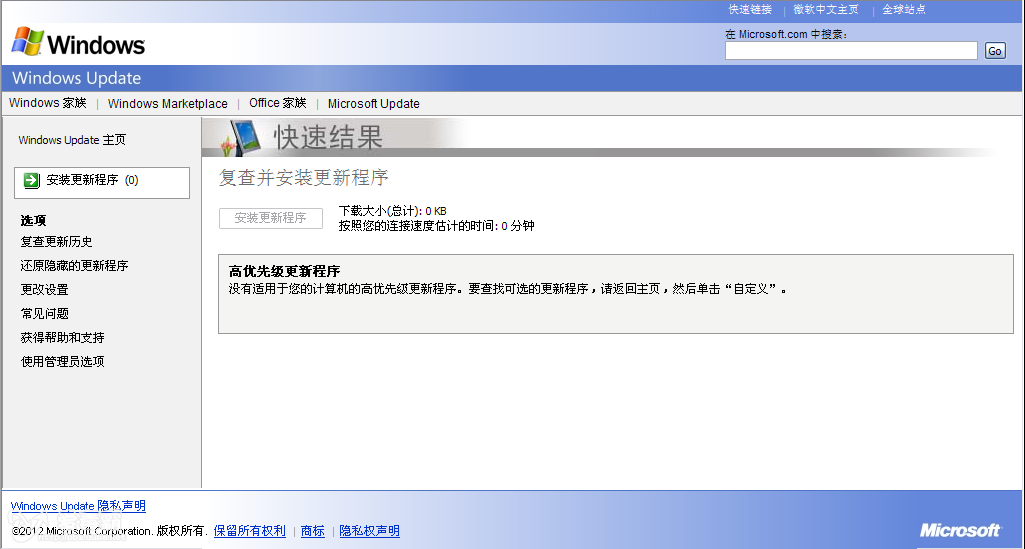Open 获得帮助和支持 link
Screen dimensions: 1025x549
(x=63, y=338)
